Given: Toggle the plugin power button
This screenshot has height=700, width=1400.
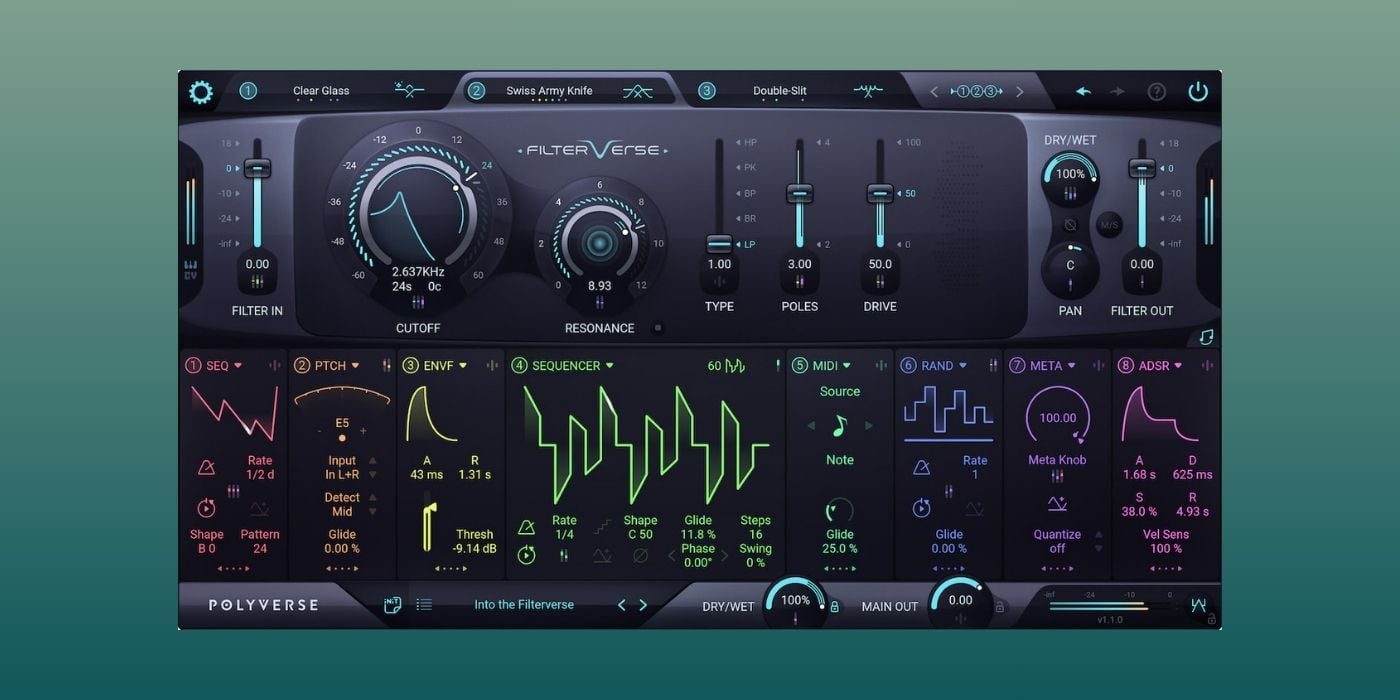Looking at the screenshot, I should tap(1198, 92).
